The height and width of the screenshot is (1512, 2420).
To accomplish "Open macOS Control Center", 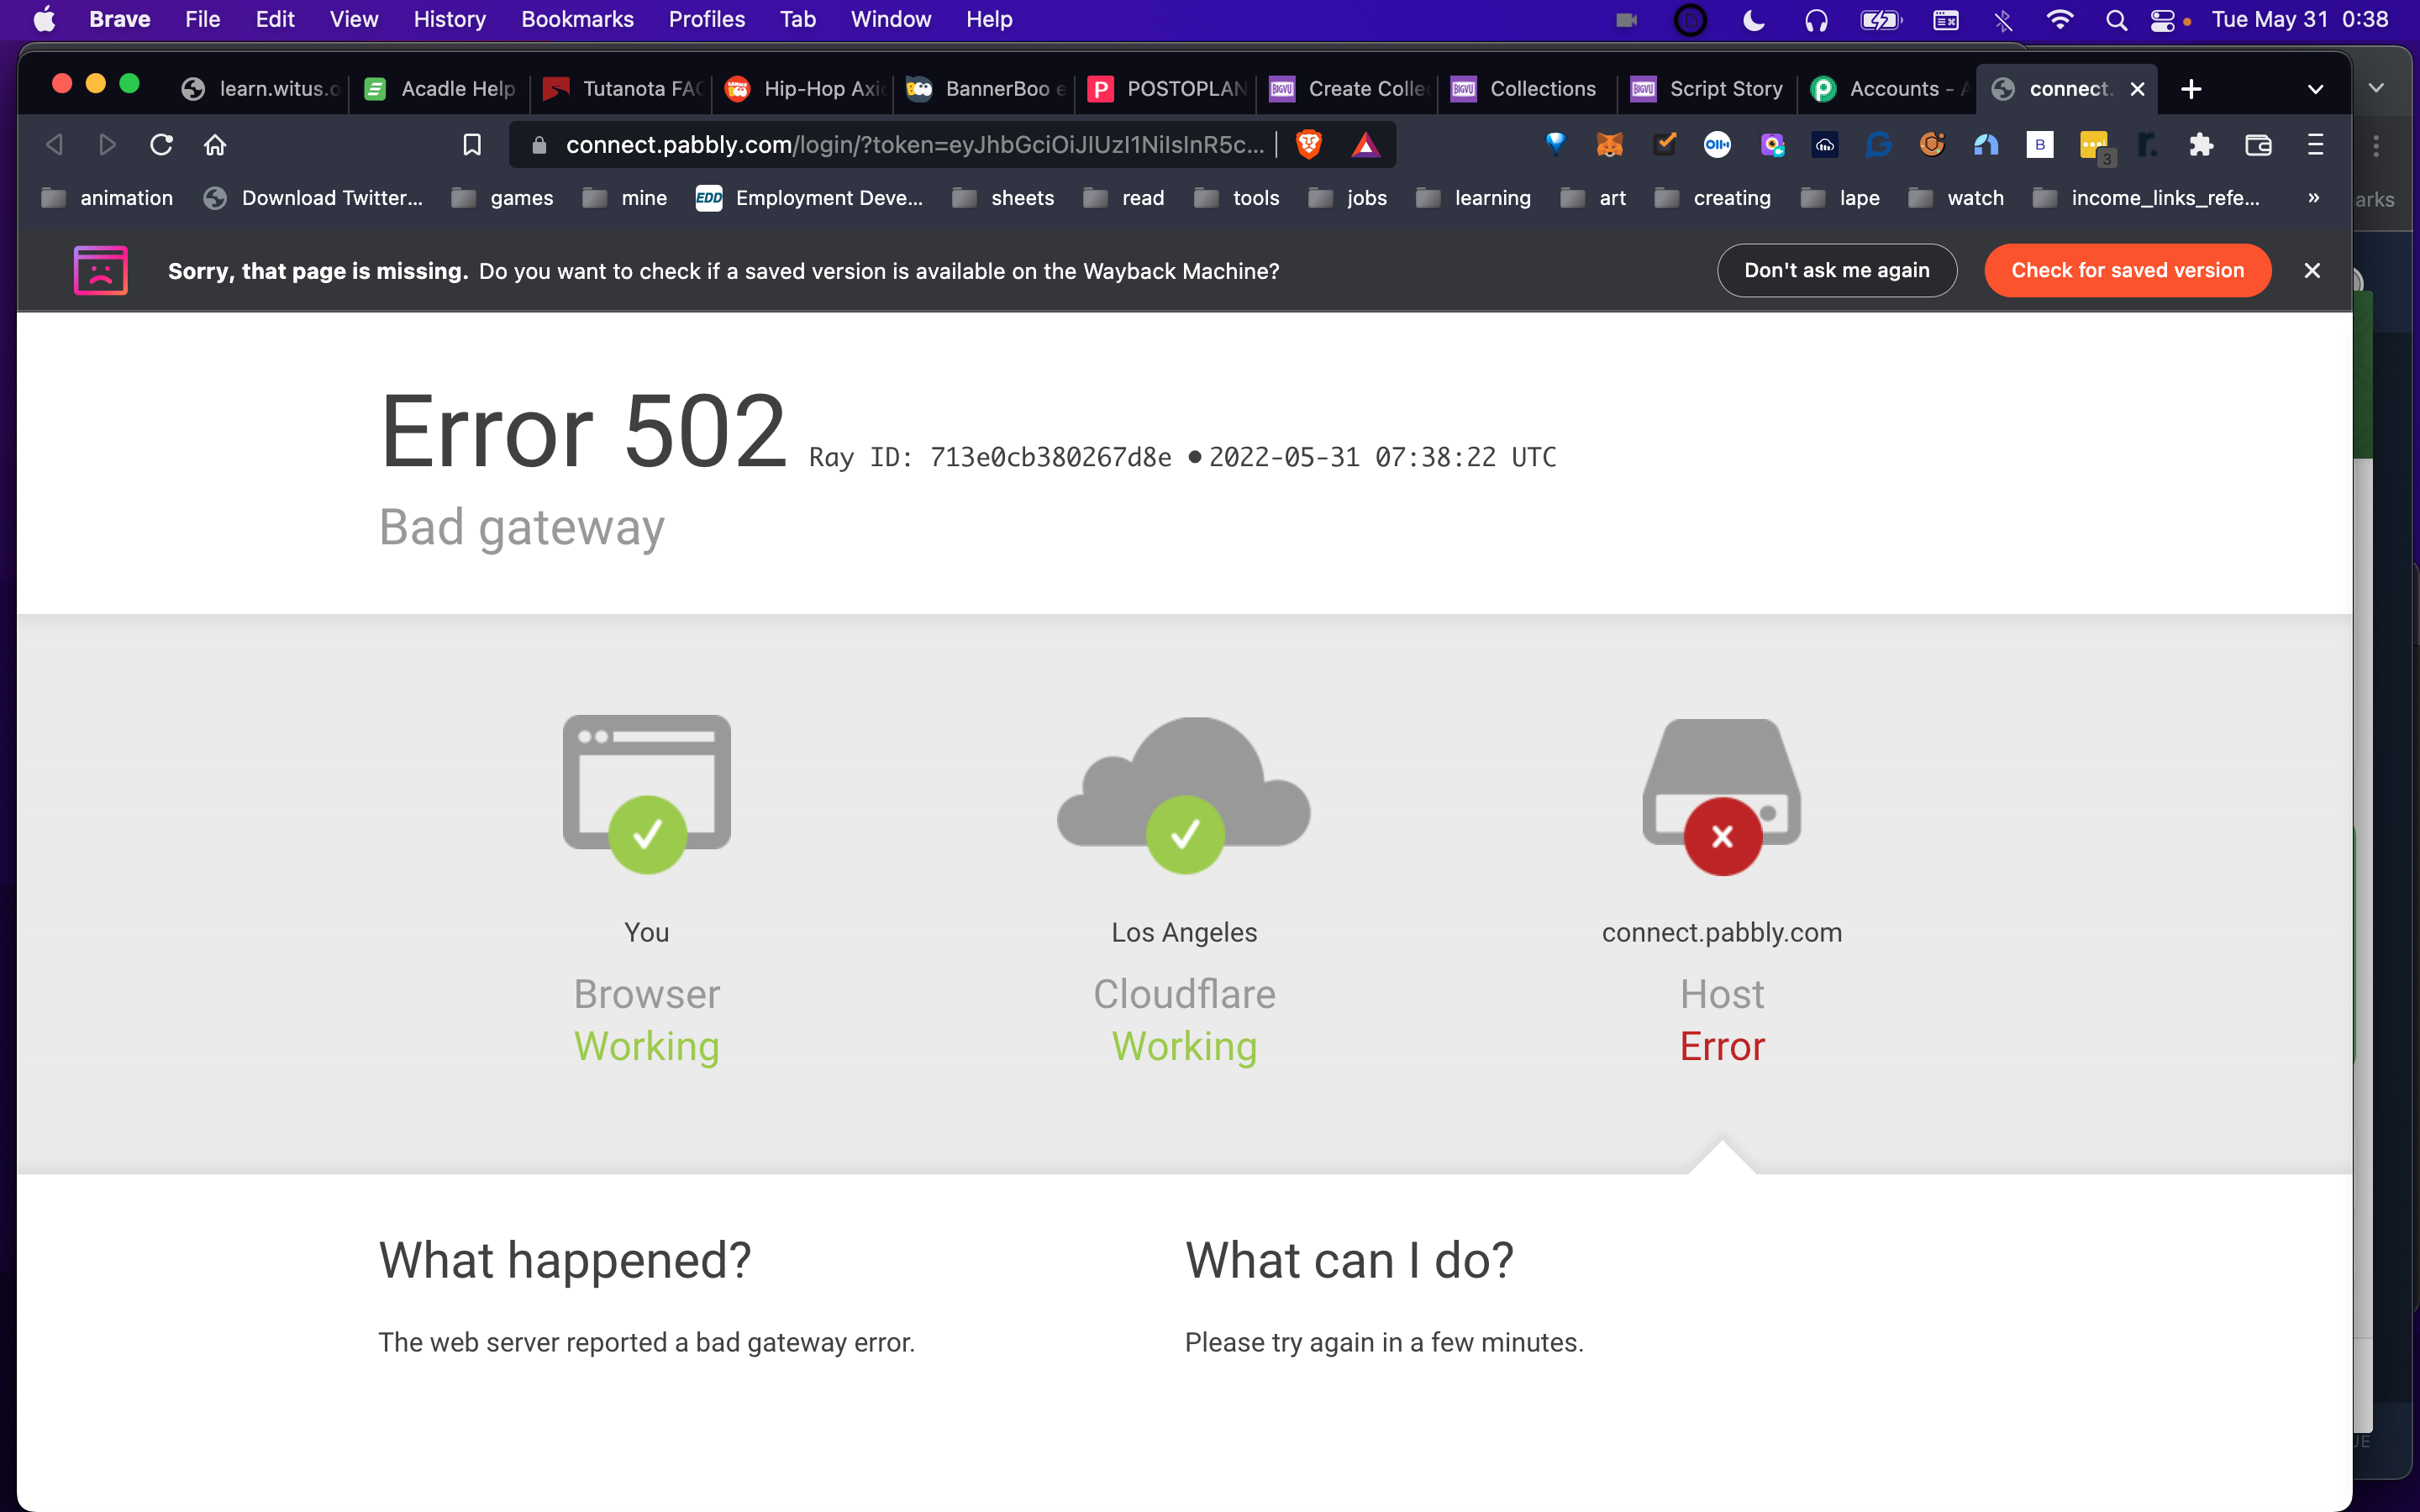I will (x=2162, y=20).
